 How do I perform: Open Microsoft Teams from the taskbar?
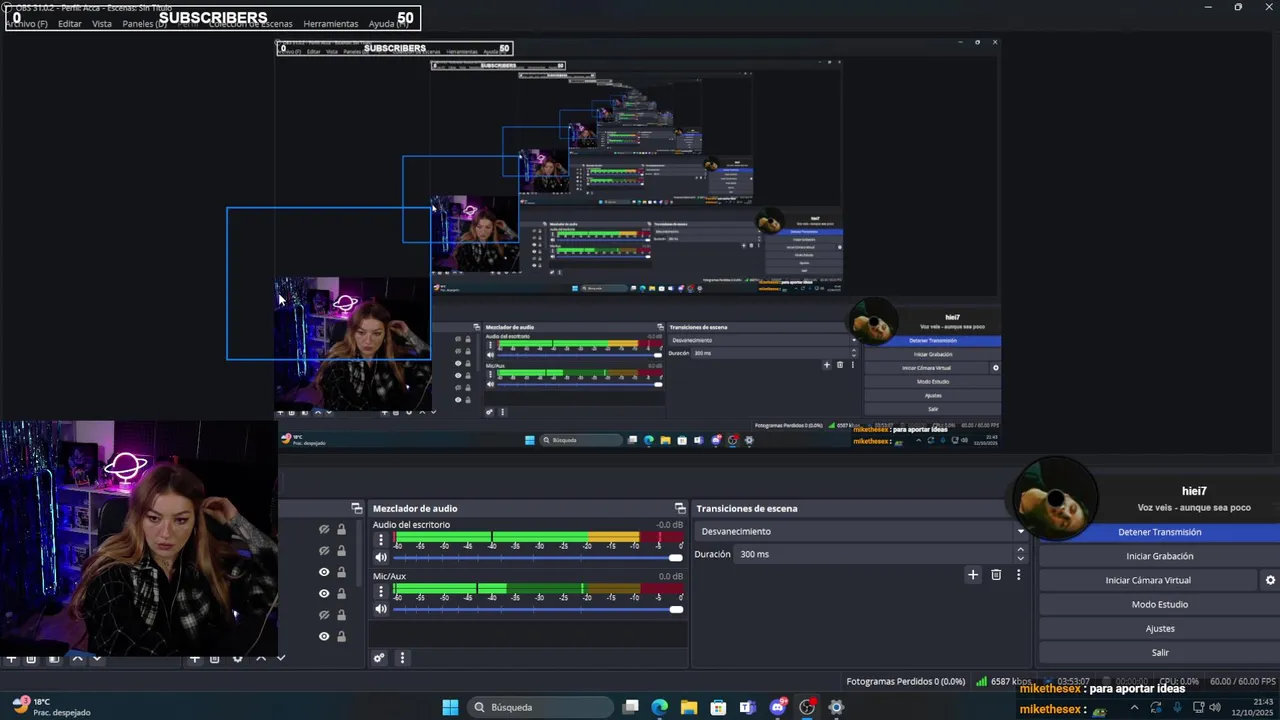coord(747,707)
